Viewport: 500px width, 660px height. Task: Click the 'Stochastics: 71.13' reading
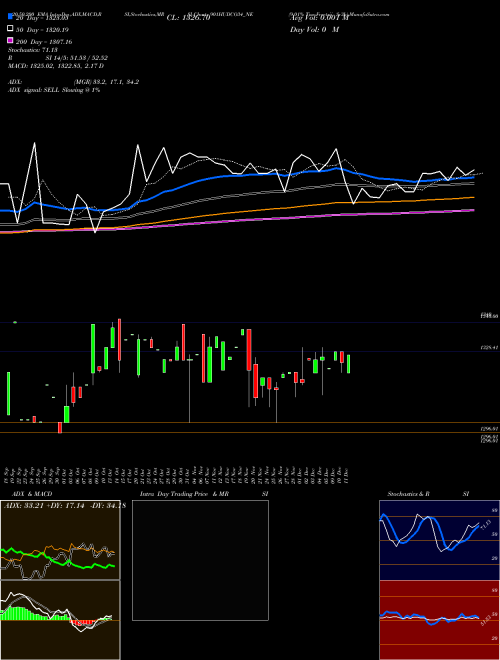coord(33,50)
